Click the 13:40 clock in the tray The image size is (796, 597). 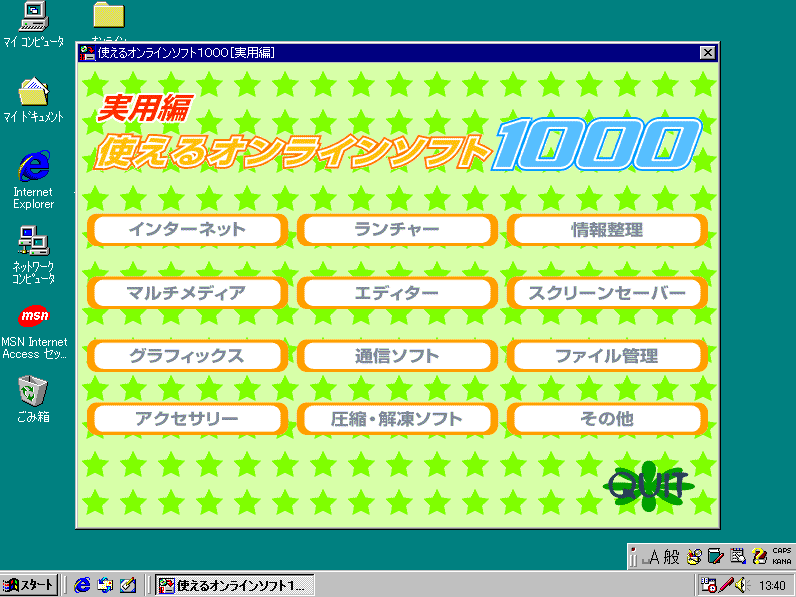773,586
